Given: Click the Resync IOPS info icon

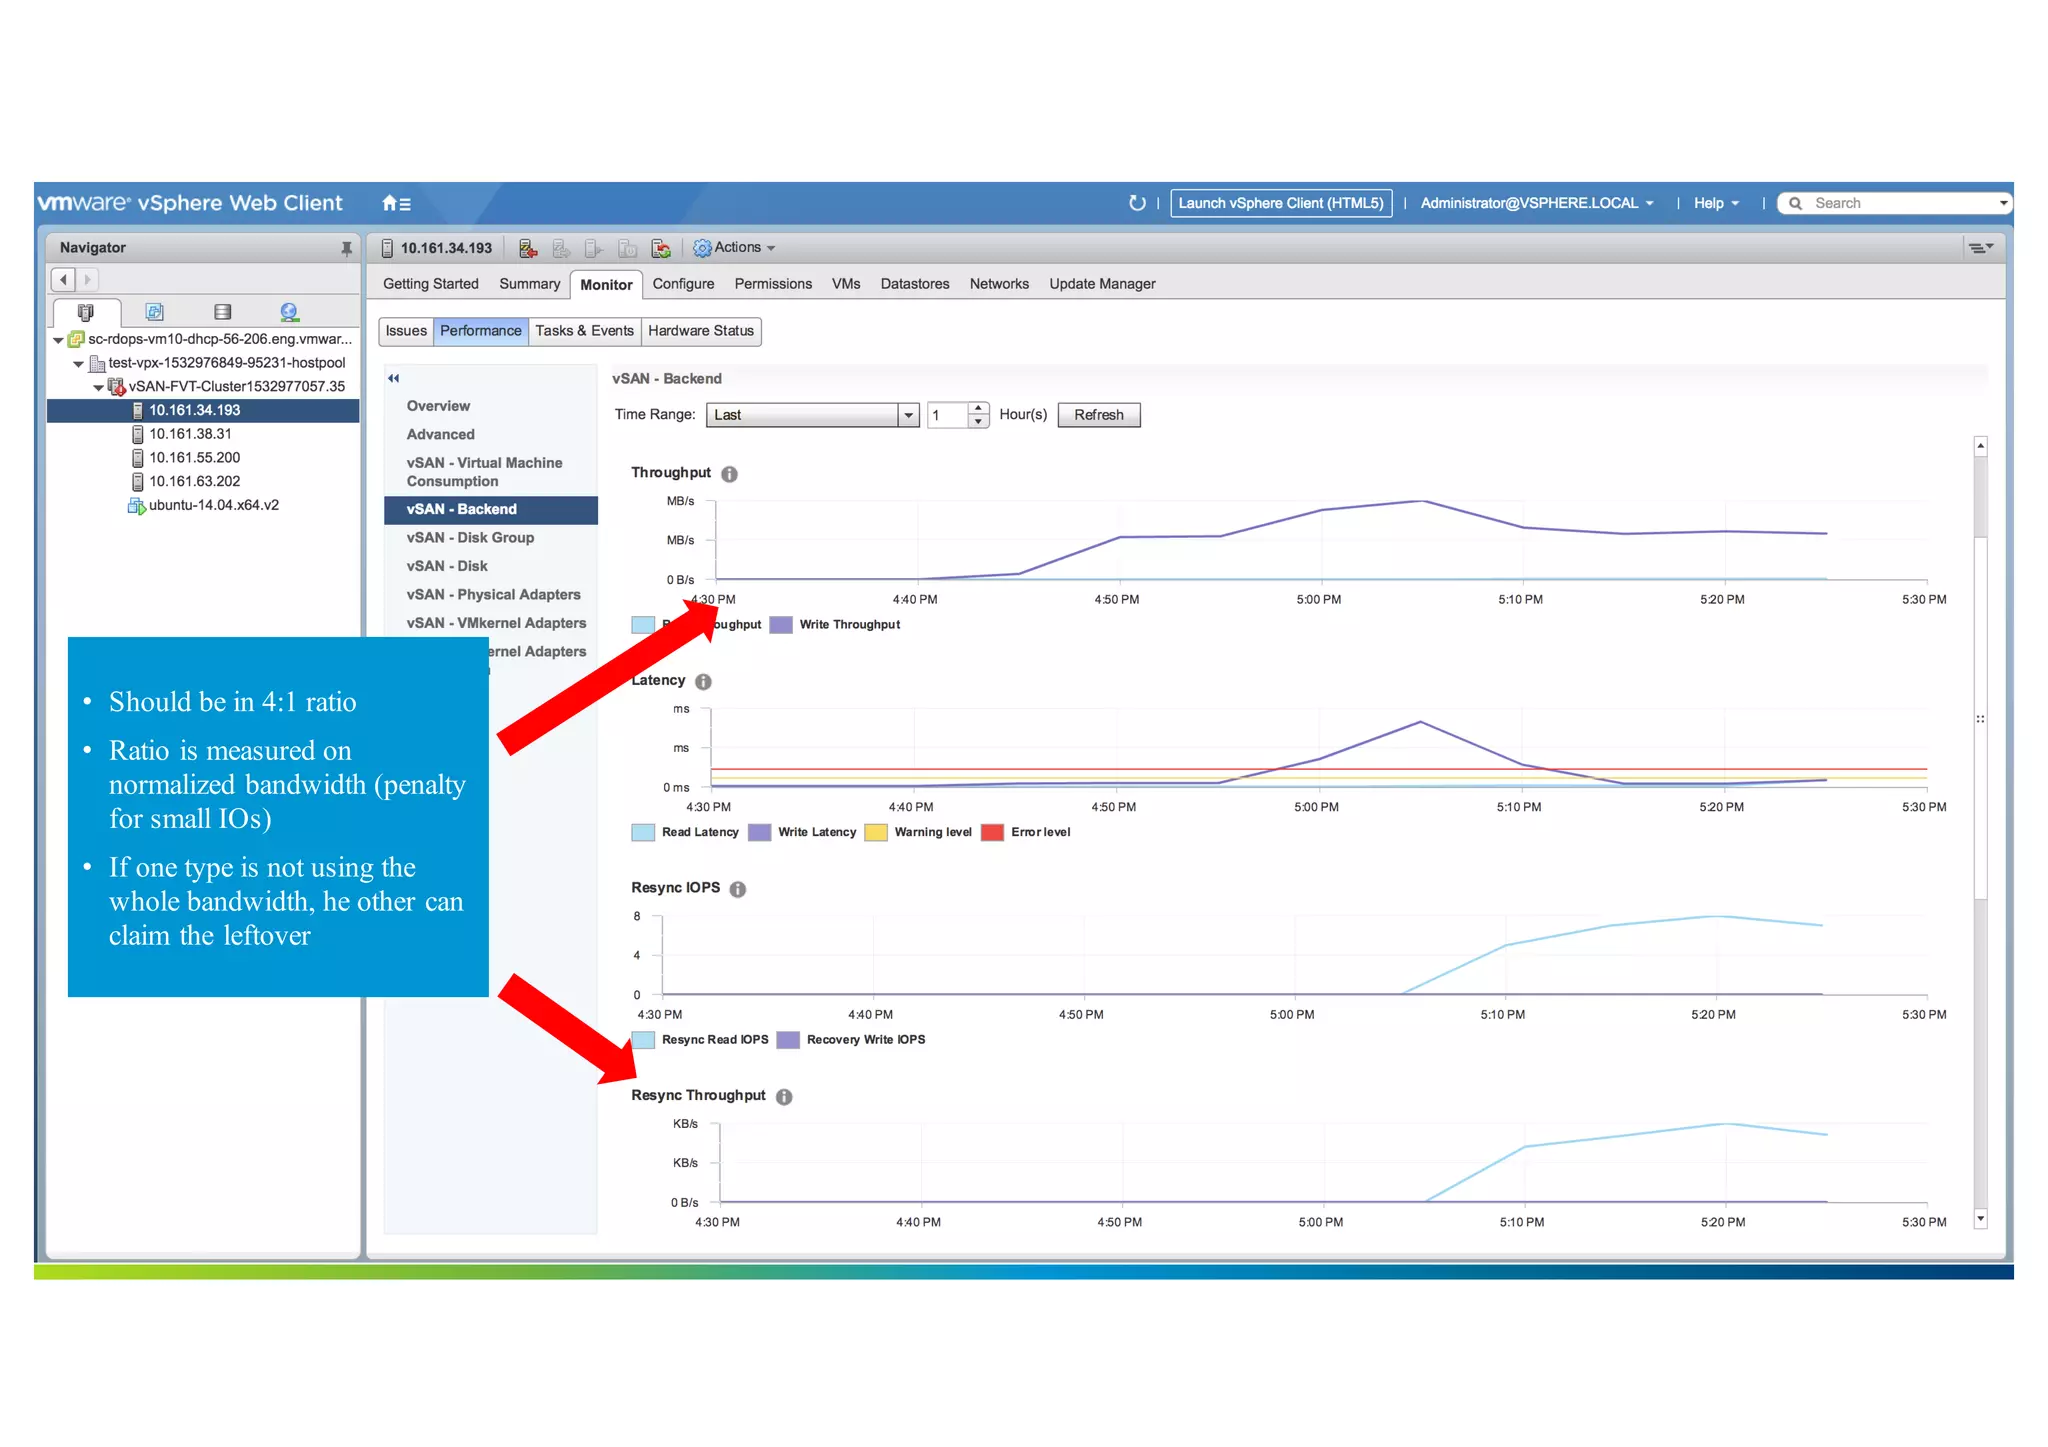Looking at the screenshot, I should tap(738, 889).
